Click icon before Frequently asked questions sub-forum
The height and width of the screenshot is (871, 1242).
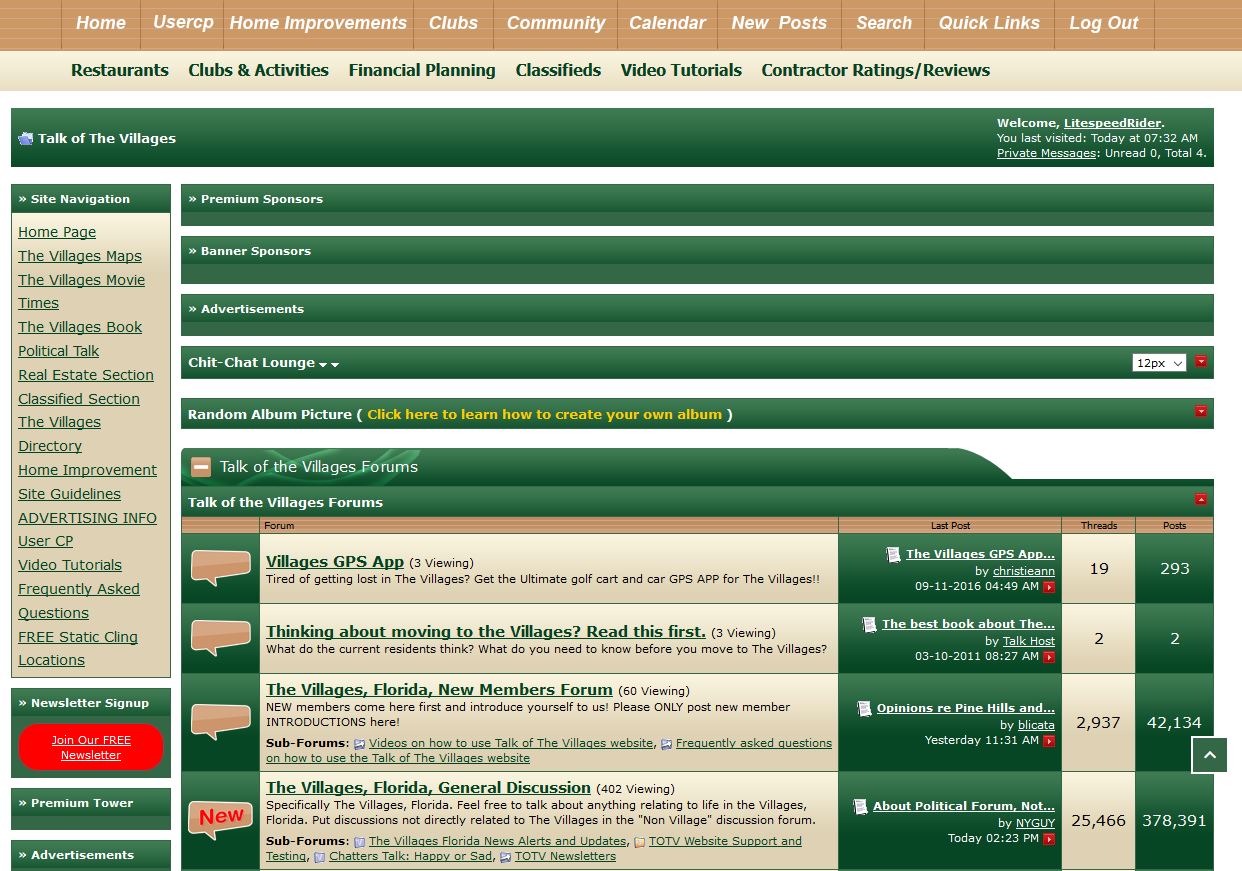pos(667,744)
